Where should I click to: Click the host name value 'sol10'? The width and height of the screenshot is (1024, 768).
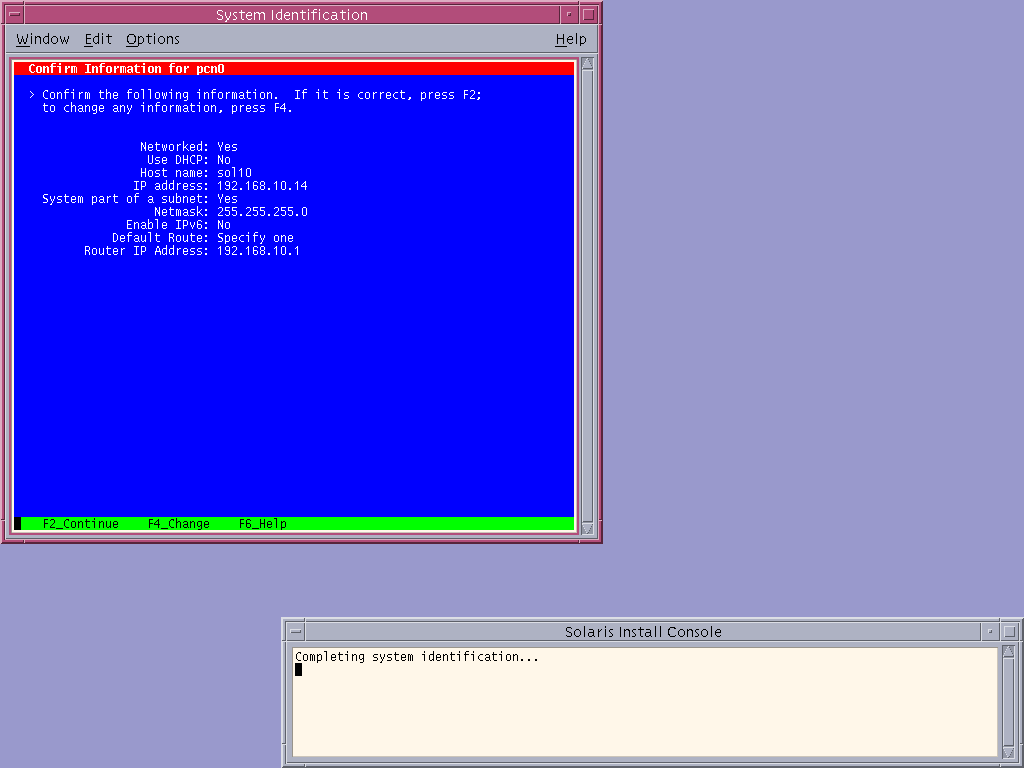pyautogui.click(x=234, y=172)
